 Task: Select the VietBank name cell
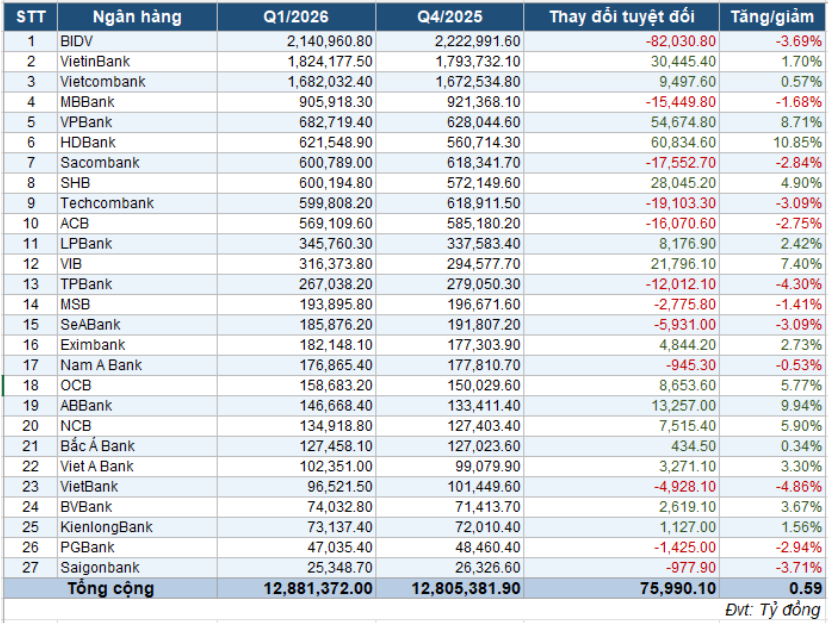pyautogui.click(x=137, y=486)
